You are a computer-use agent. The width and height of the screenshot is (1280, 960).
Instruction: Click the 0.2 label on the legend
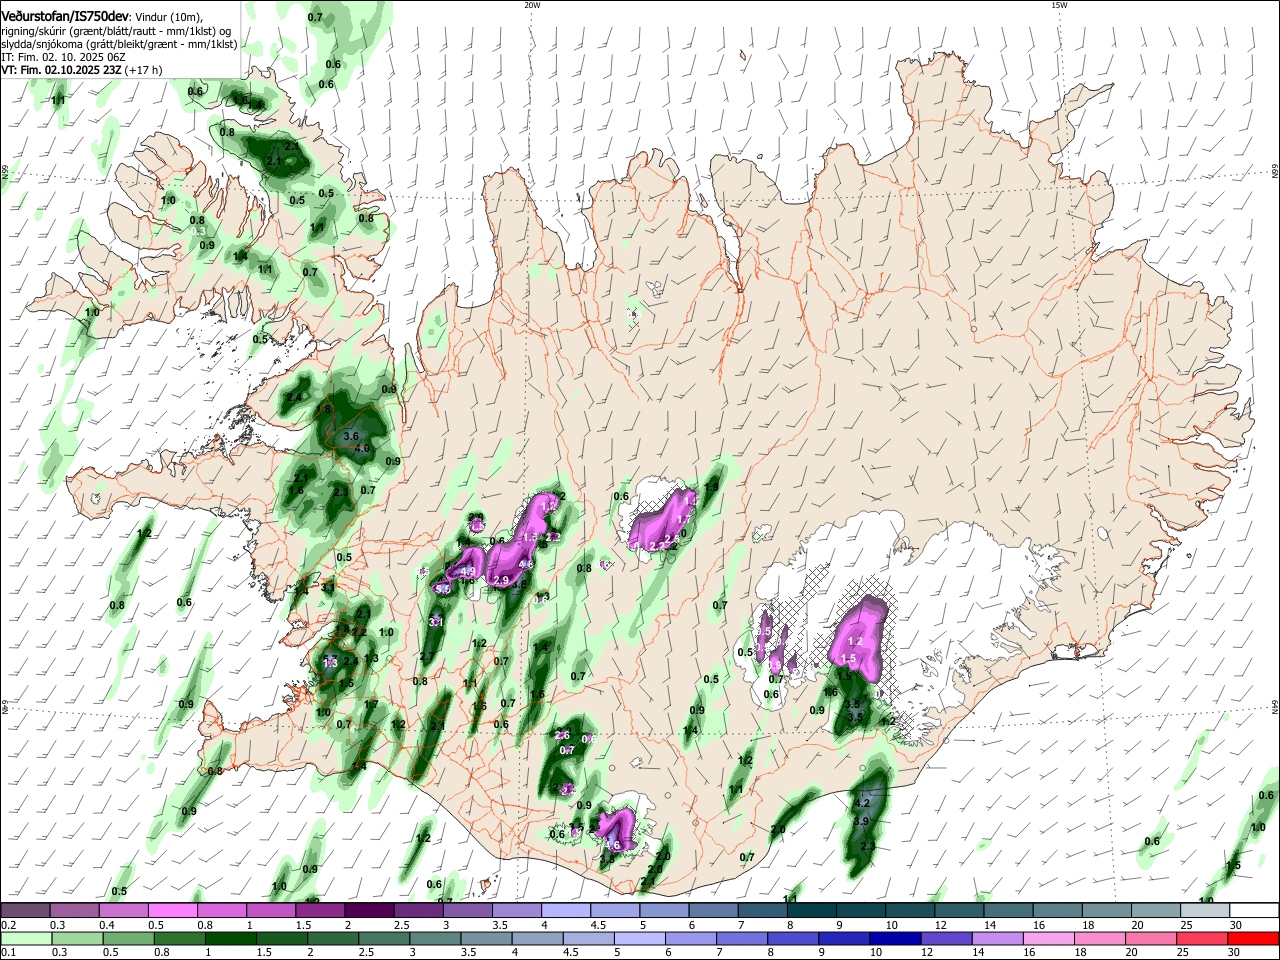[7, 925]
